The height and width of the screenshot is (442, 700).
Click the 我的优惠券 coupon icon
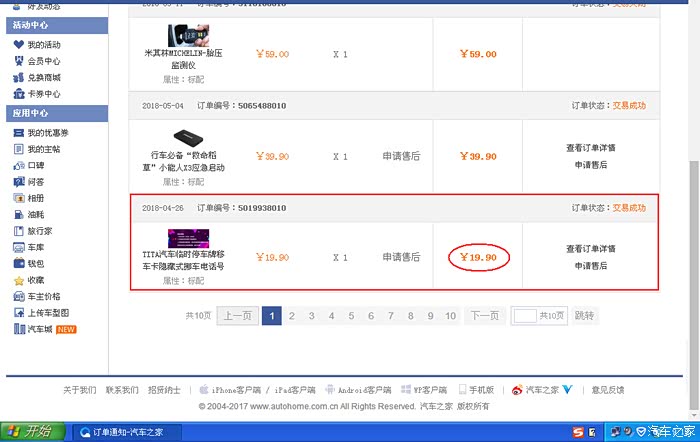pyautogui.click(x=19, y=133)
